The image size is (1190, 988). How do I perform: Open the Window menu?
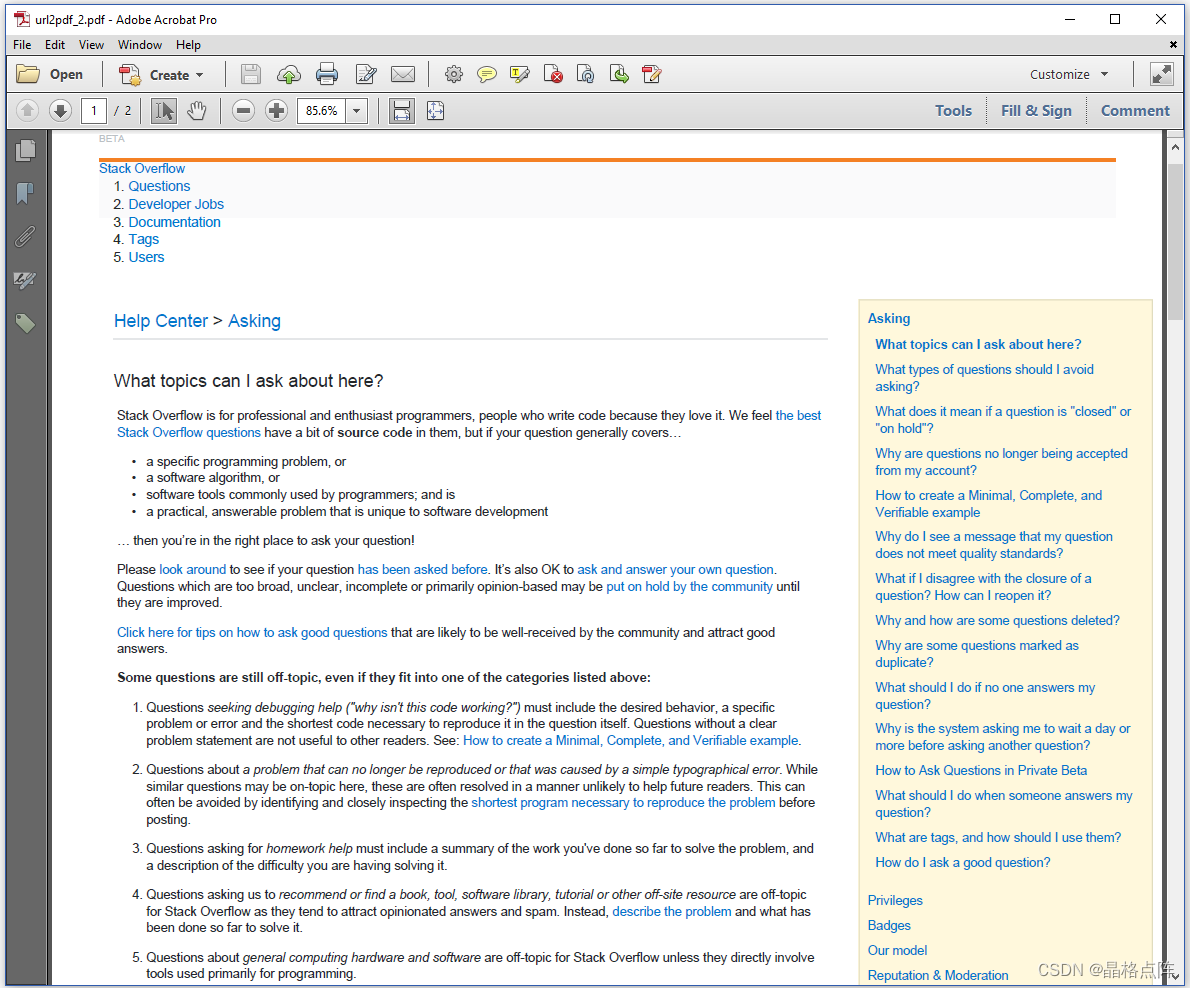tap(140, 45)
